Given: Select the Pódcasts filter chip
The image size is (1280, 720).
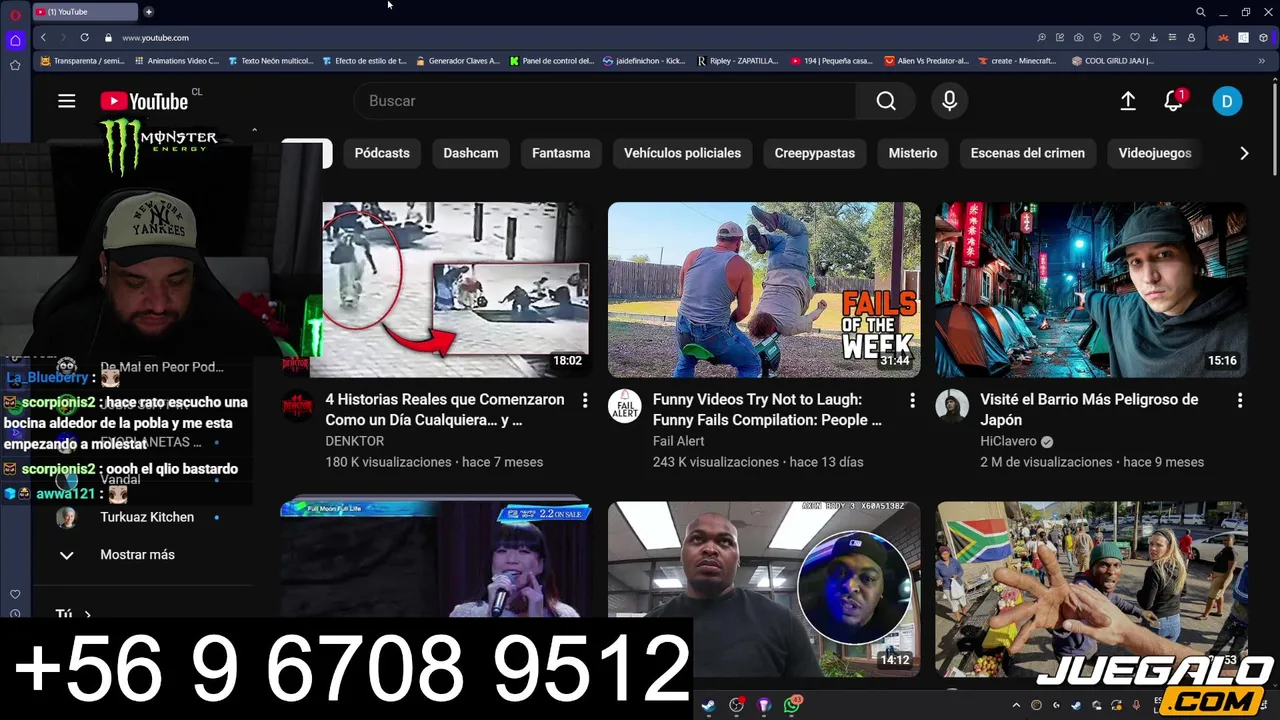Looking at the screenshot, I should (x=382, y=153).
